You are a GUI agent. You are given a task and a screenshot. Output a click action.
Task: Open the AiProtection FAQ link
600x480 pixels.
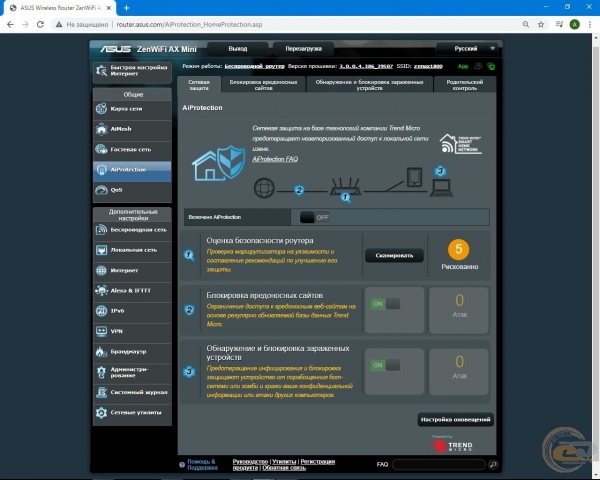(275, 159)
